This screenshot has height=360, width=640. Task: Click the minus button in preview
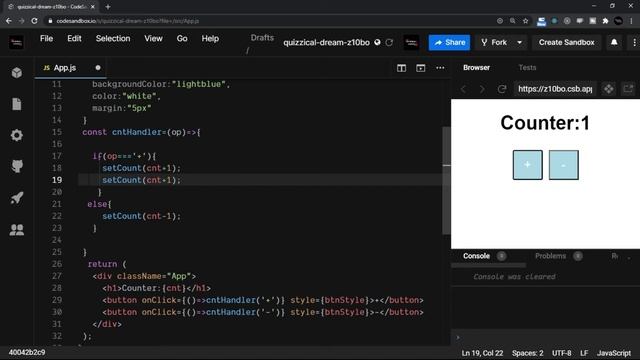563,165
